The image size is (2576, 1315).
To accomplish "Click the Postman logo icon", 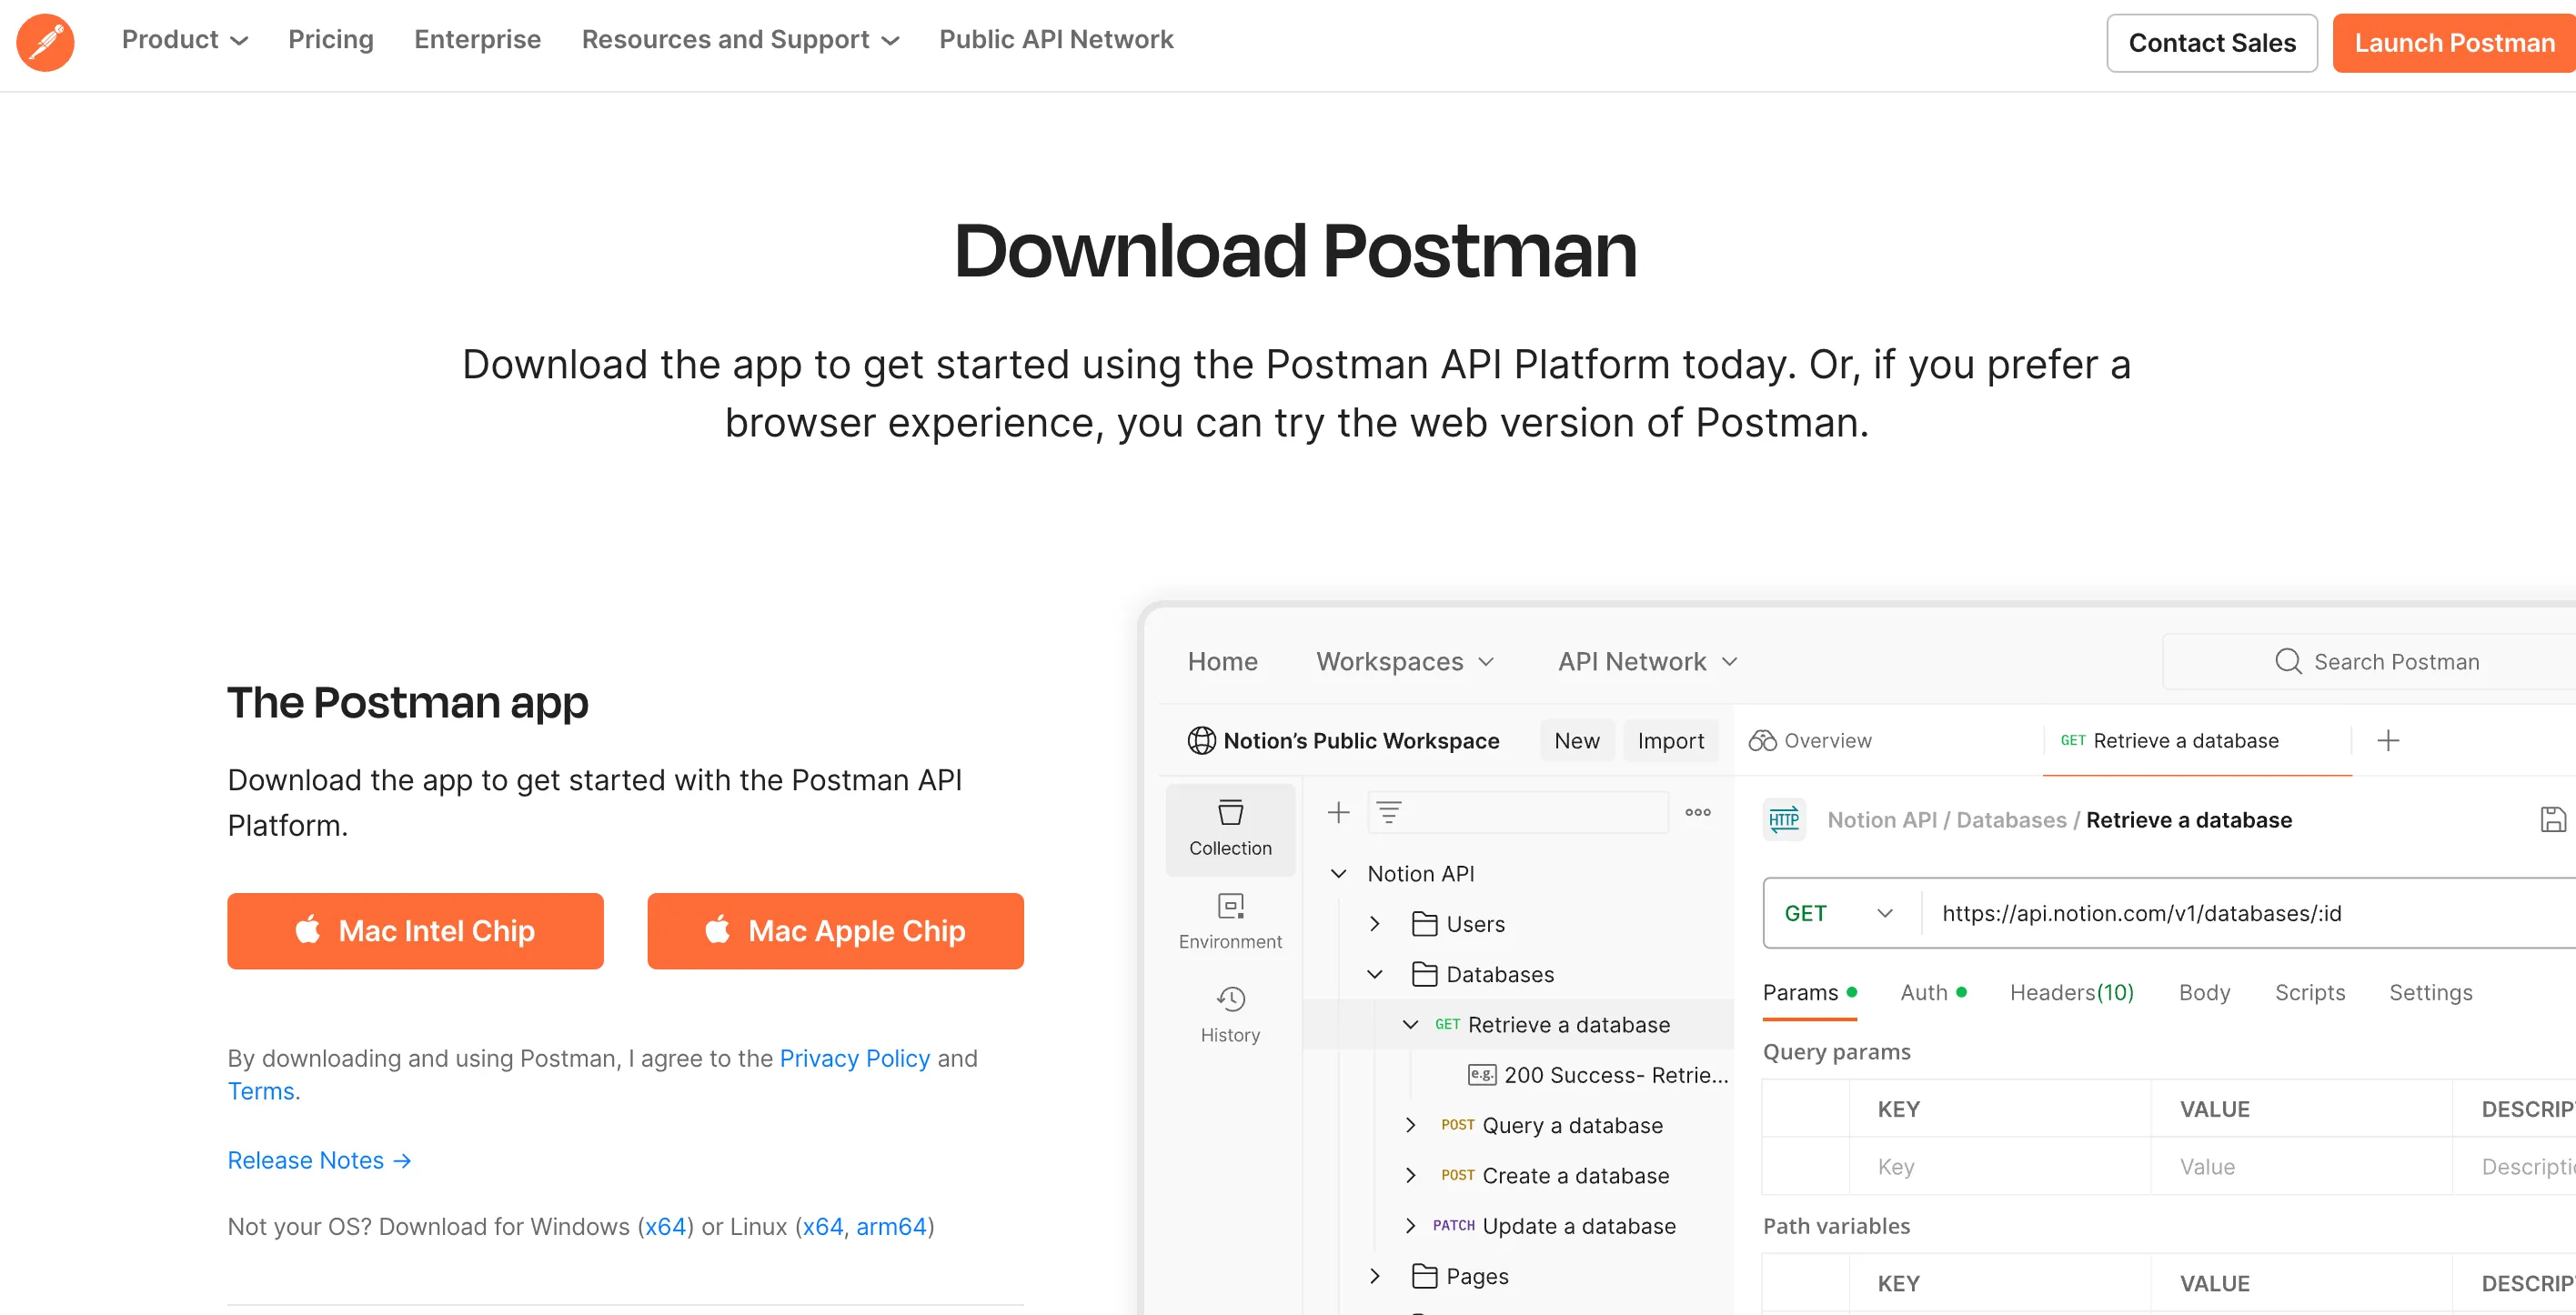I will tap(45, 42).
